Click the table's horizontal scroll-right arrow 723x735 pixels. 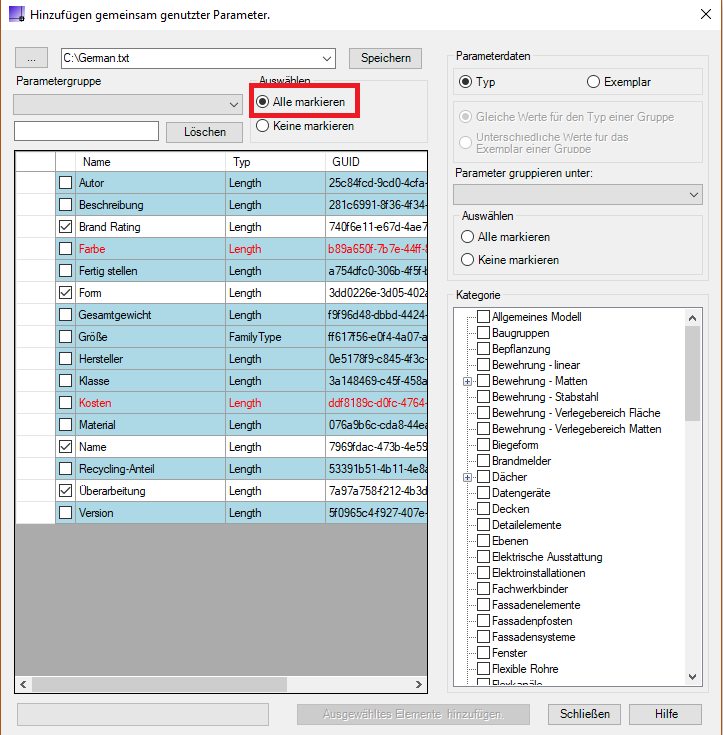coord(418,684)
